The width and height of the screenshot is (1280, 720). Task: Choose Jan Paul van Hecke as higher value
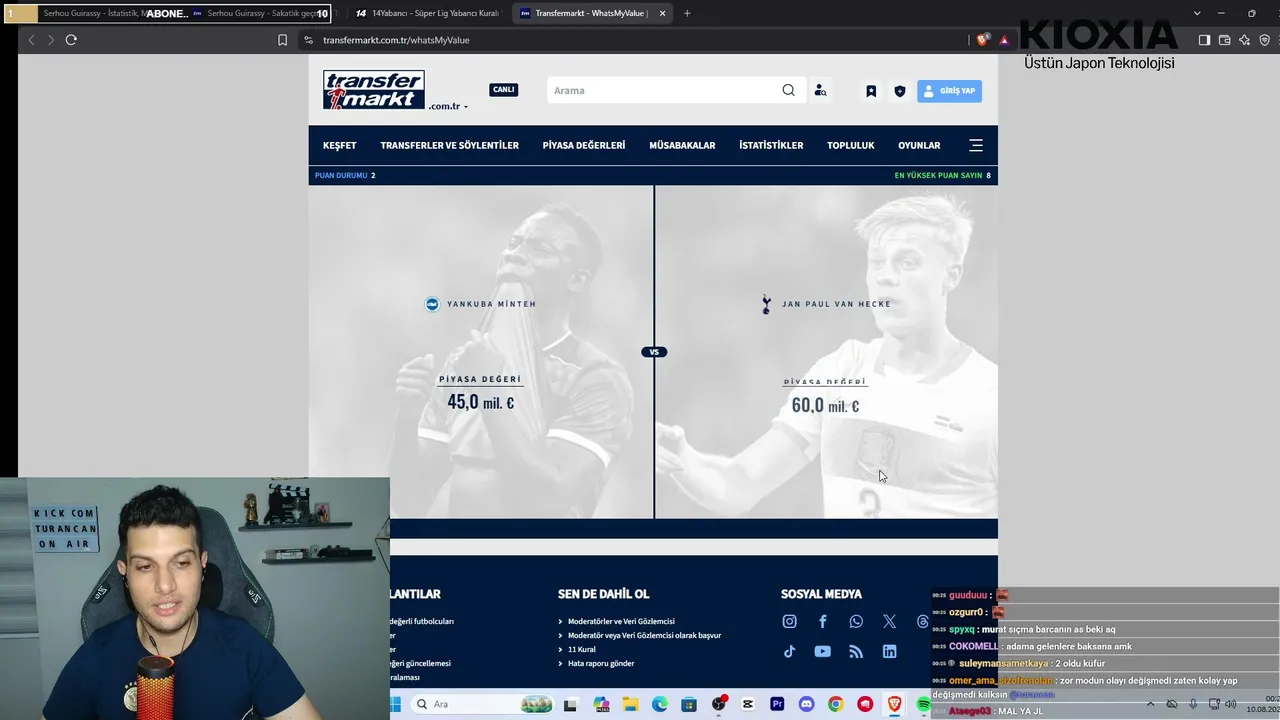[827, 352]
